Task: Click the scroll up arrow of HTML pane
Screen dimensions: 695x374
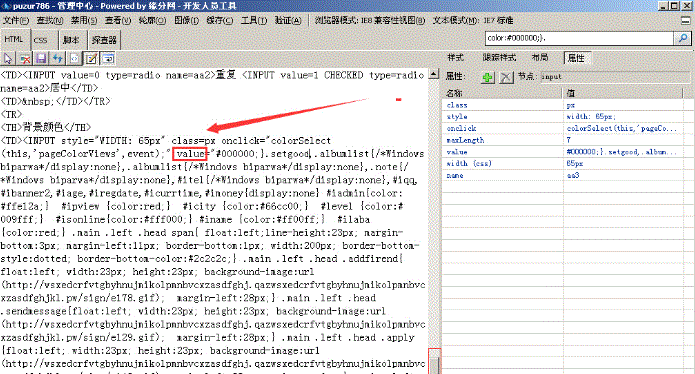Action: point(434,74)
